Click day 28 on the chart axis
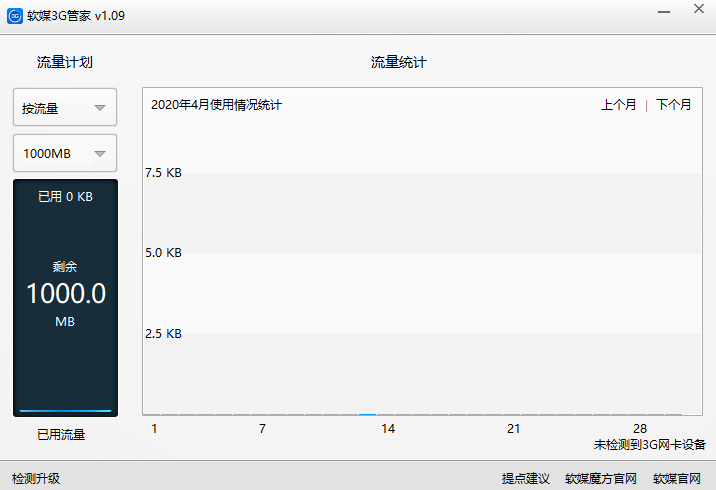The image size is (716, 490). 640,428
